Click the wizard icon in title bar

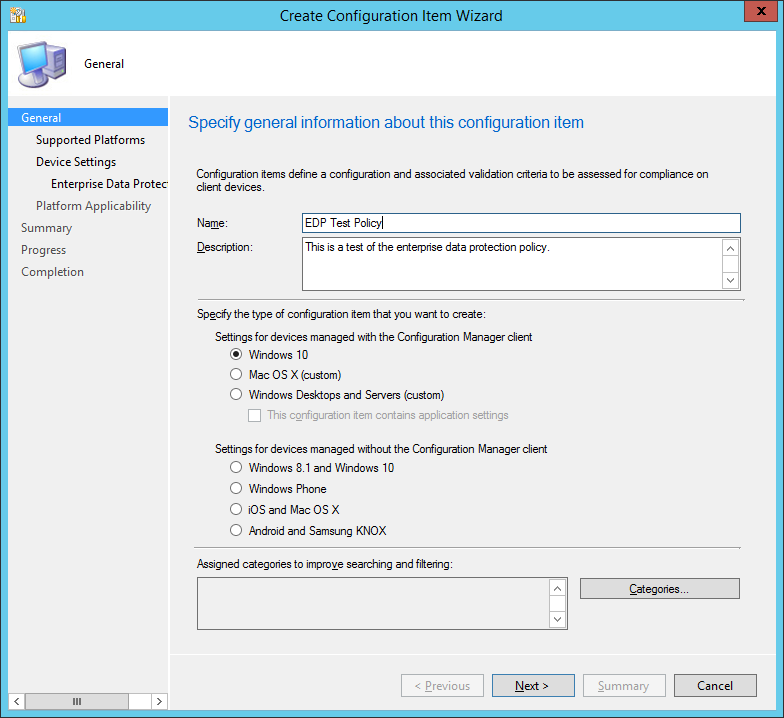point(17,15)
